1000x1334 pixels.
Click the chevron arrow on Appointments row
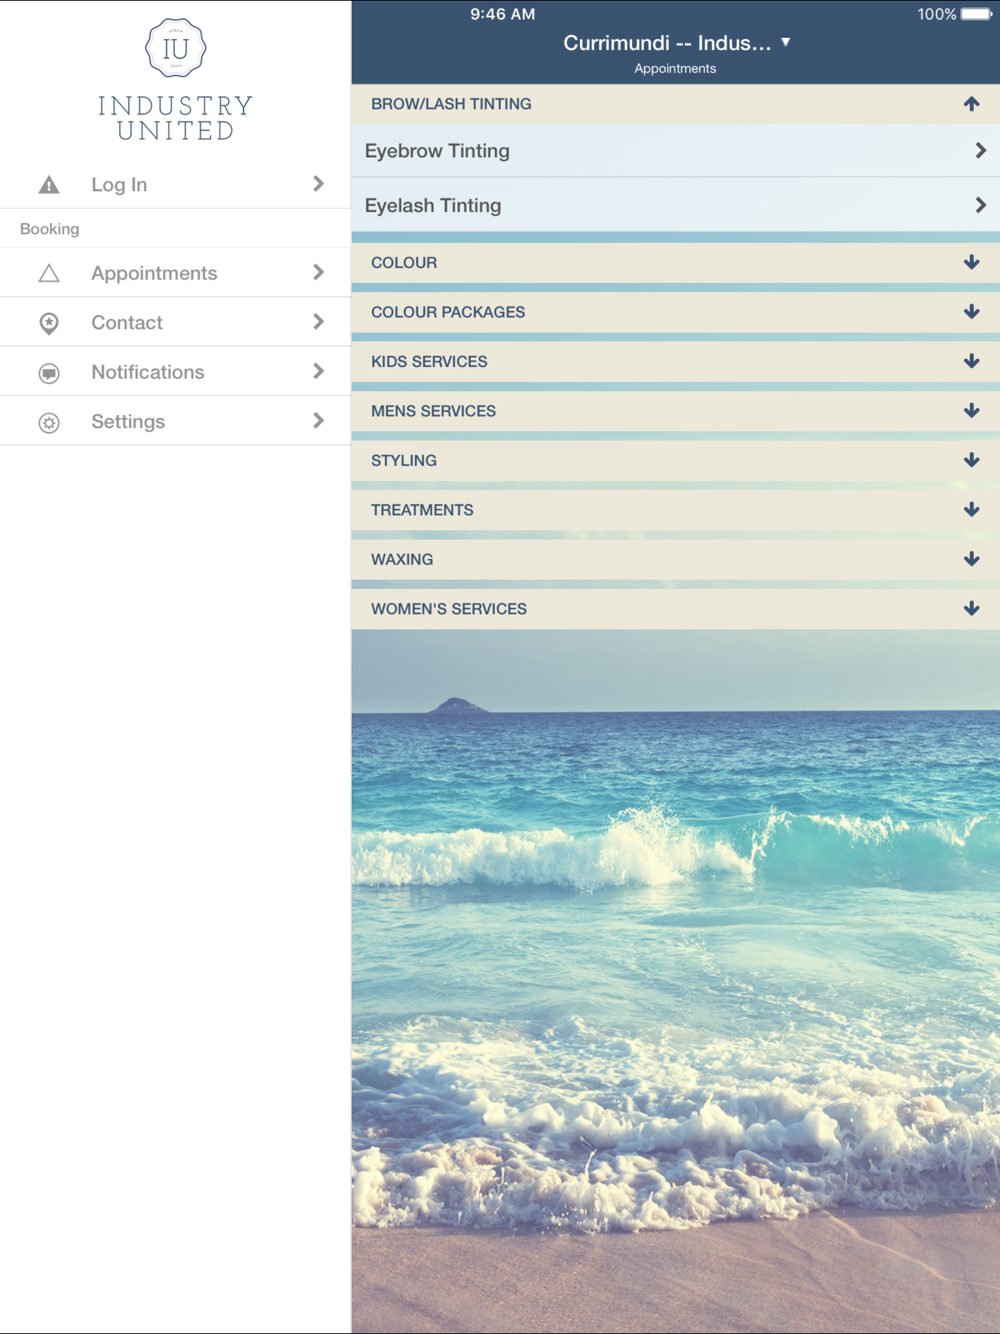(x=318, y=272)
